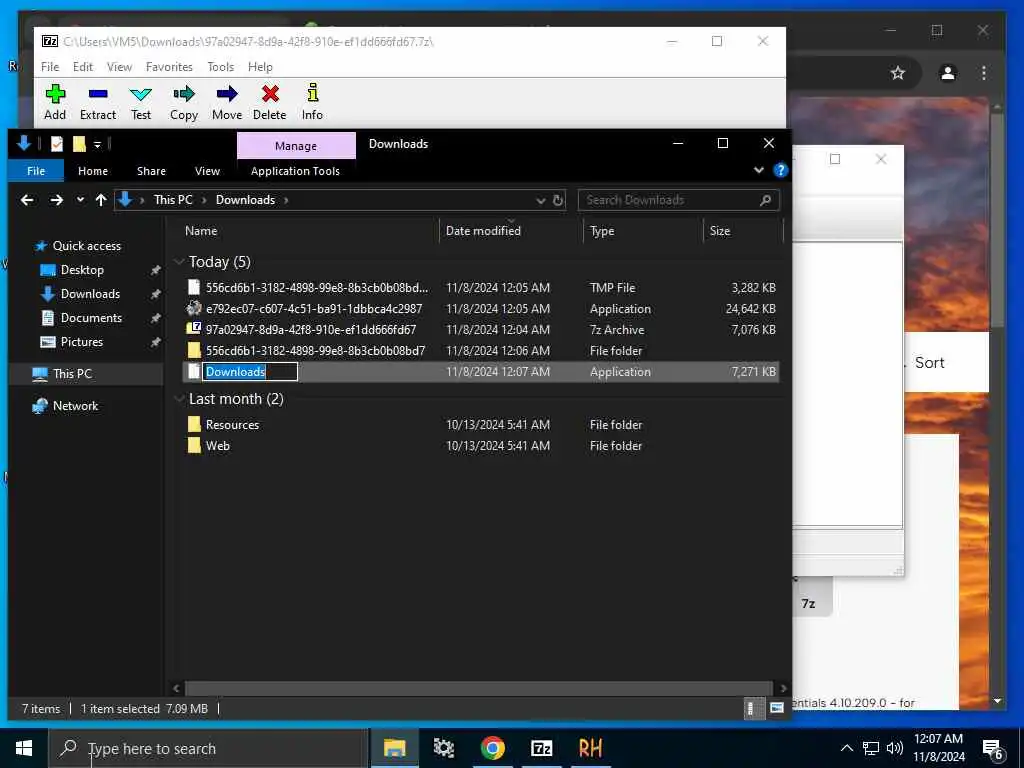Collapse the Today (5) group
Screen dimensions: 1024x768
[x=180, y=262]
